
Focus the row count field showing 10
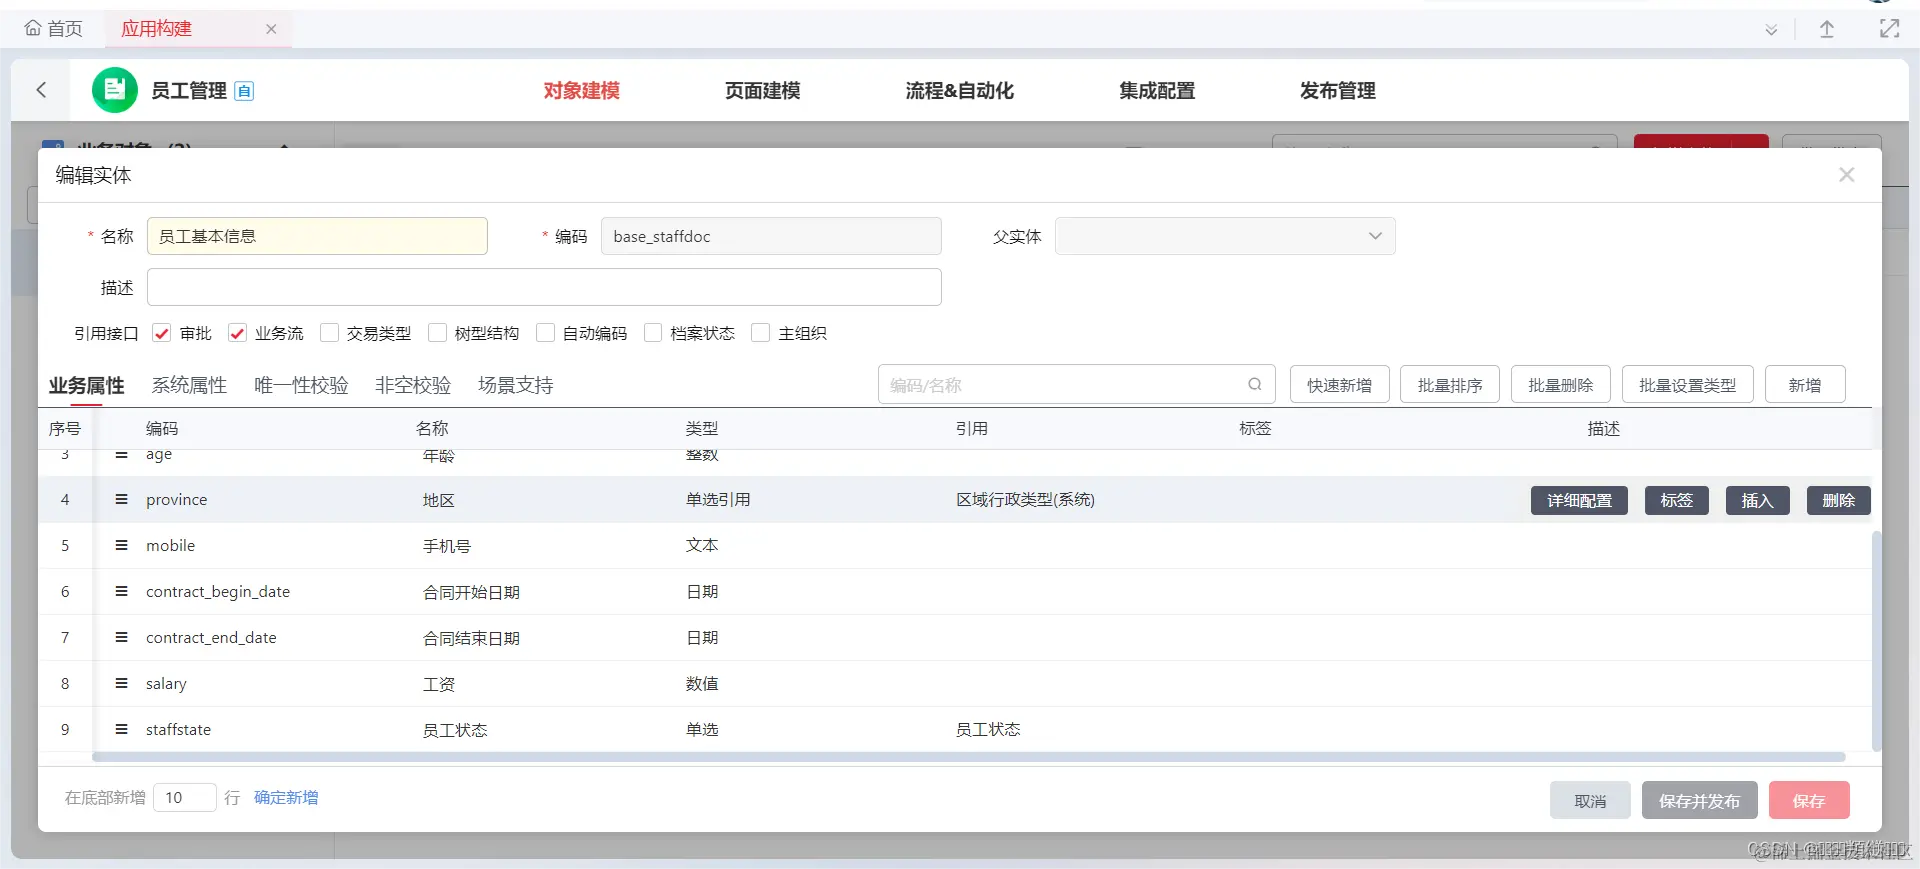(185, 797)
